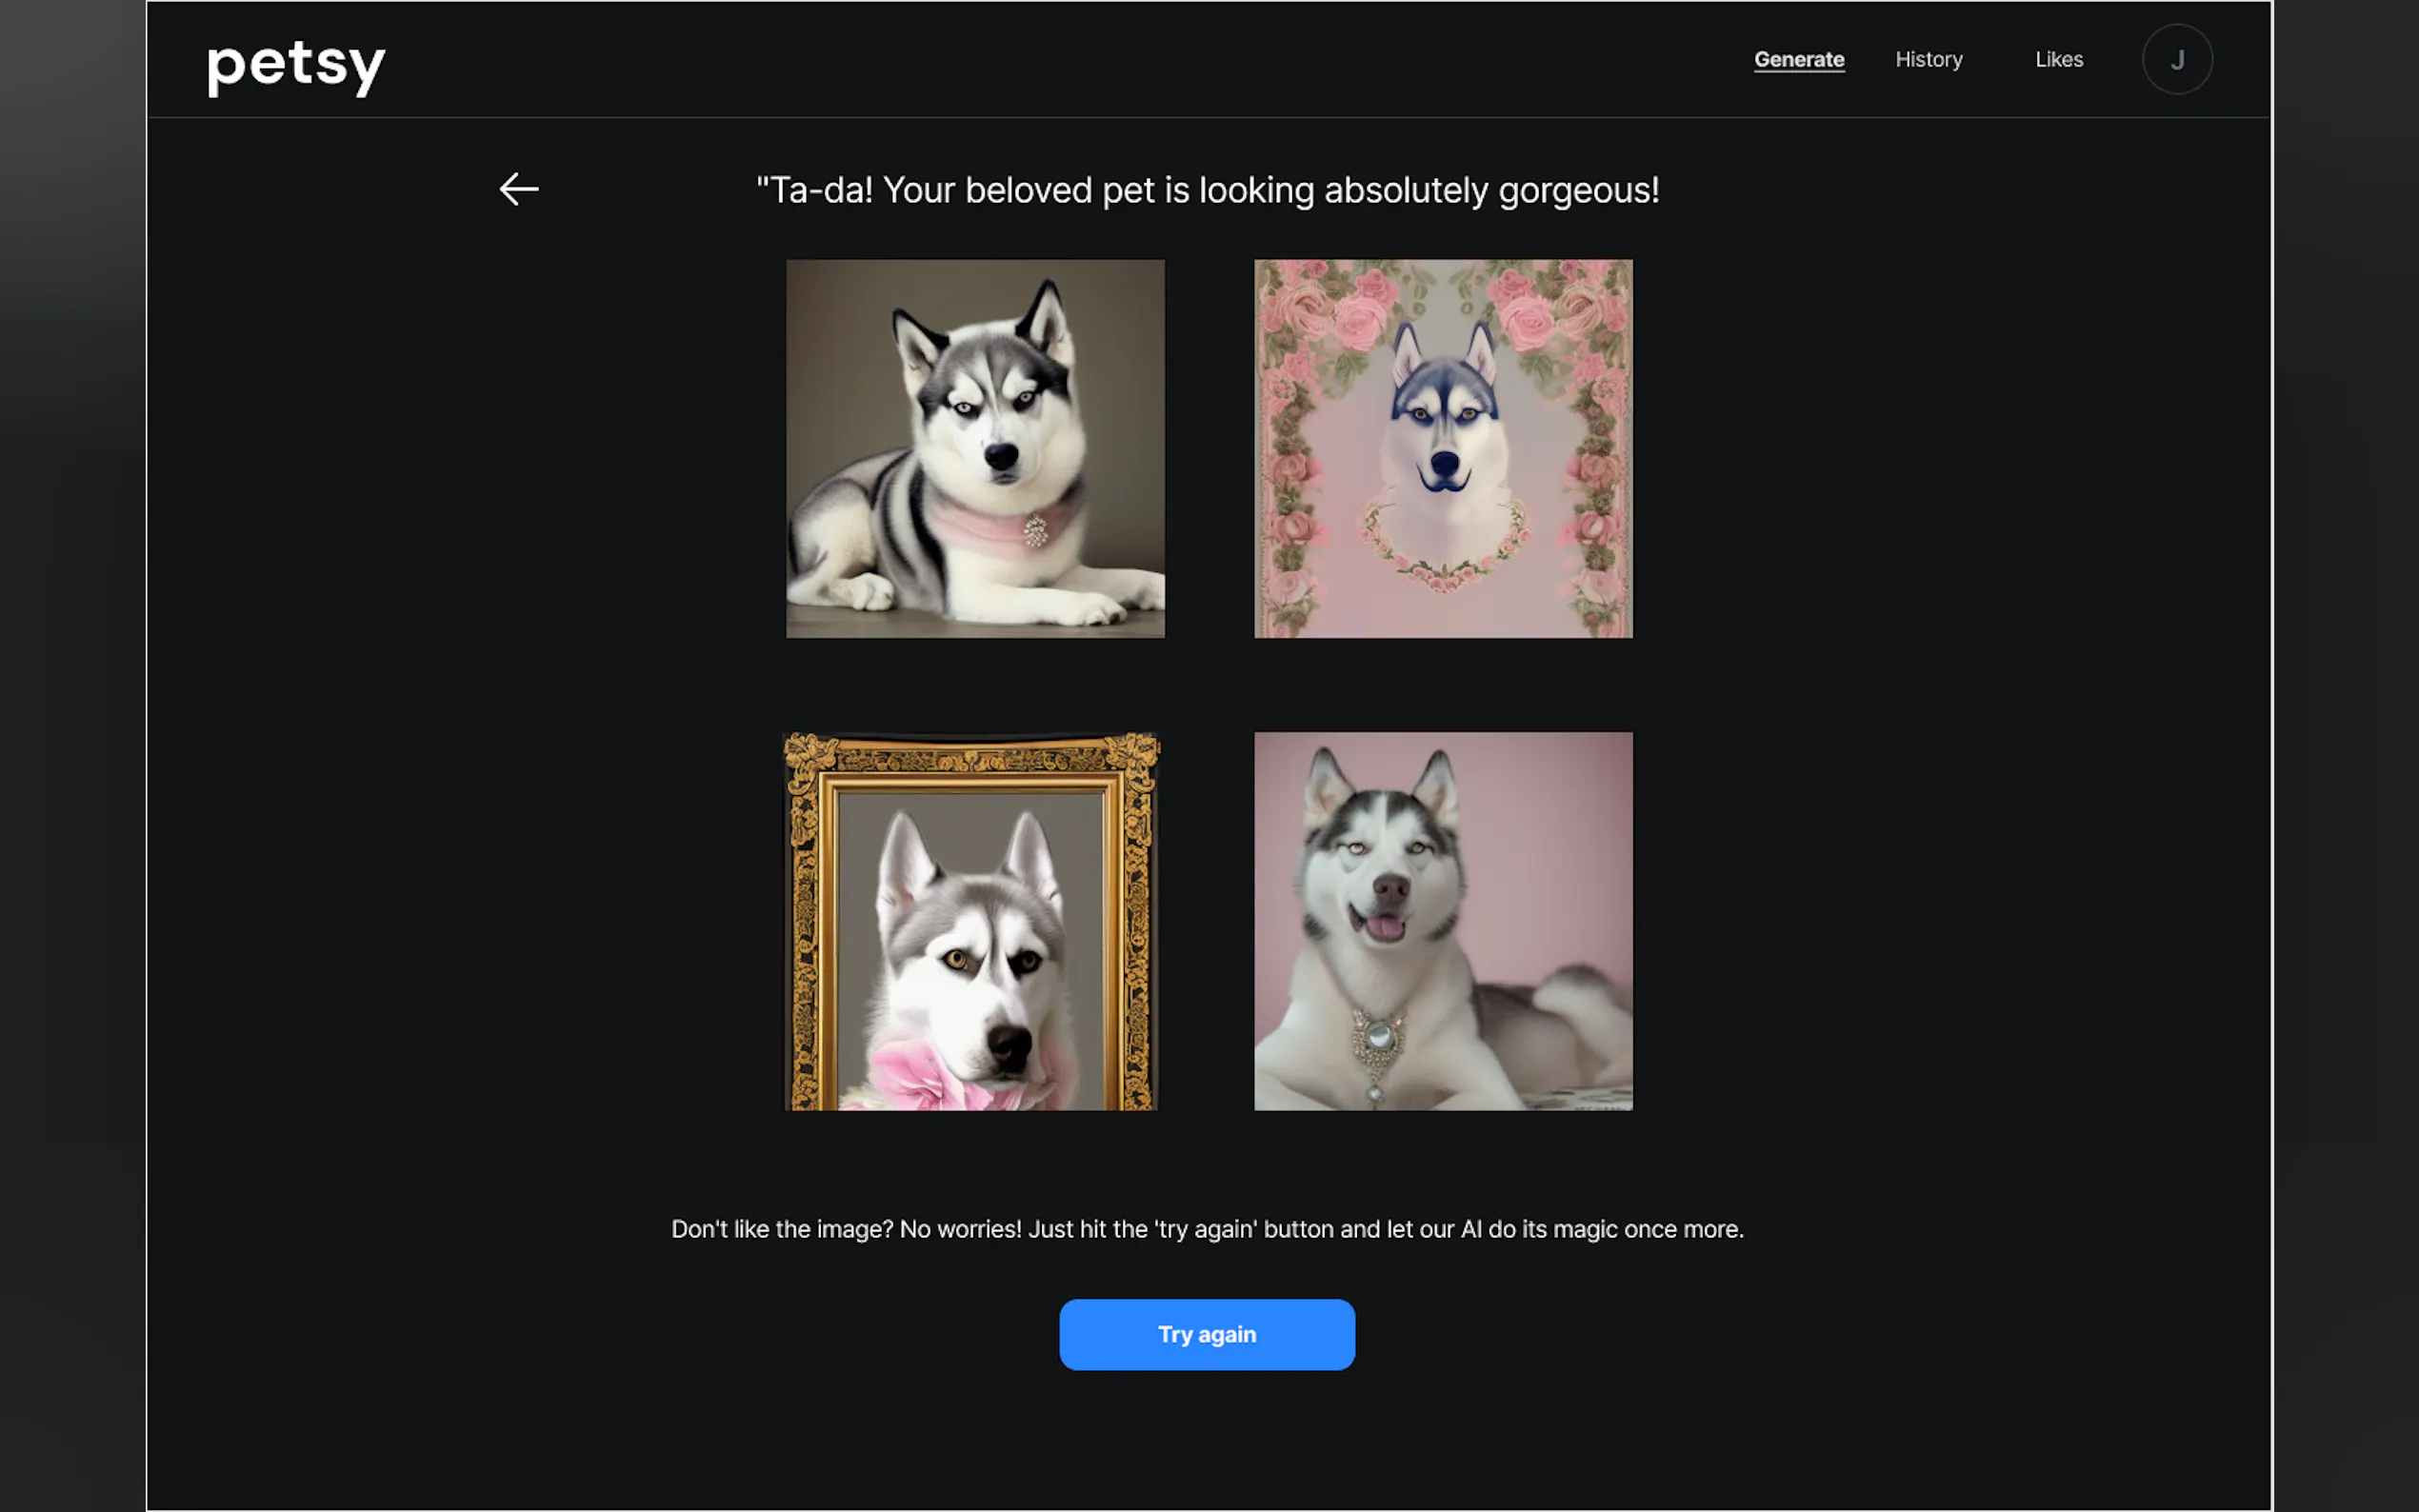Click the back arrow icon
Screen dimensions: 2419x1512
tap(518, 188)
